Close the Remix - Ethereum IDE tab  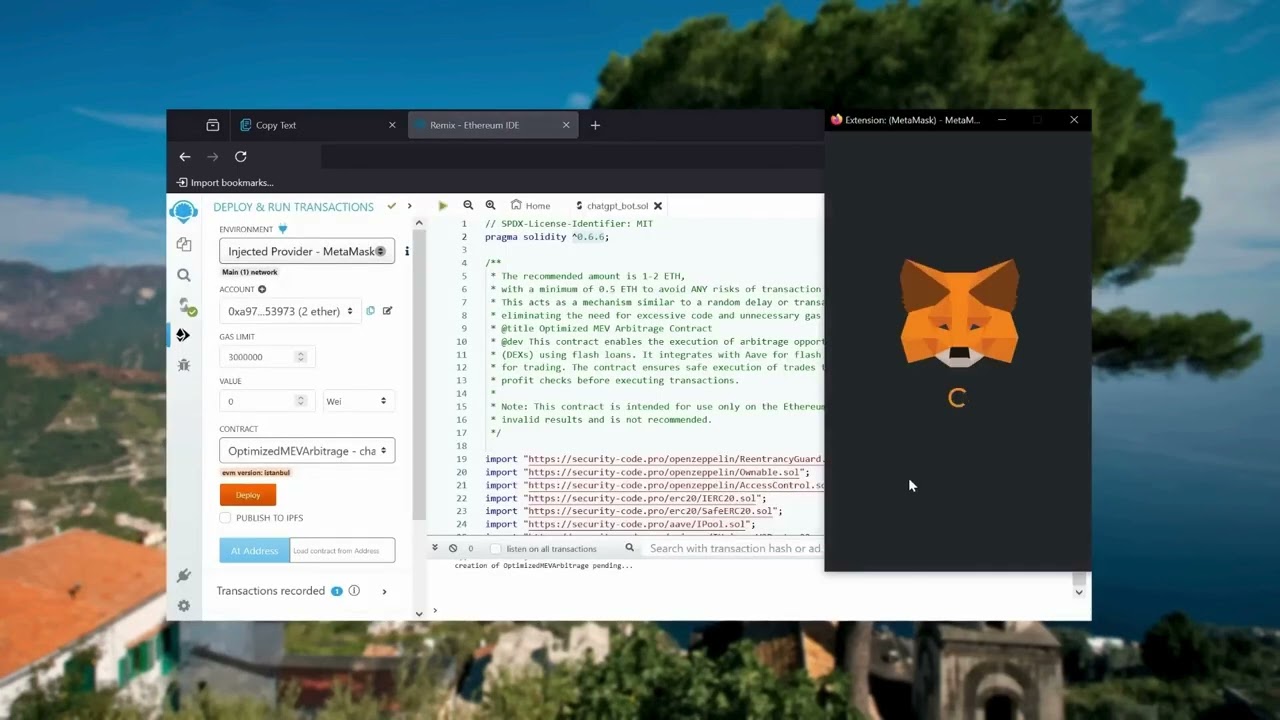tap(566, 125)
